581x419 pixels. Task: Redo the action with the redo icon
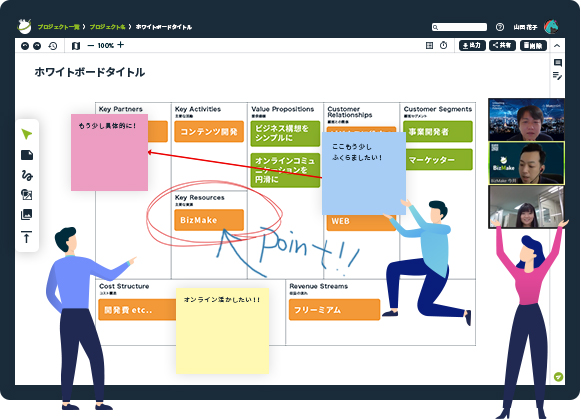click(x=37, y=46)
